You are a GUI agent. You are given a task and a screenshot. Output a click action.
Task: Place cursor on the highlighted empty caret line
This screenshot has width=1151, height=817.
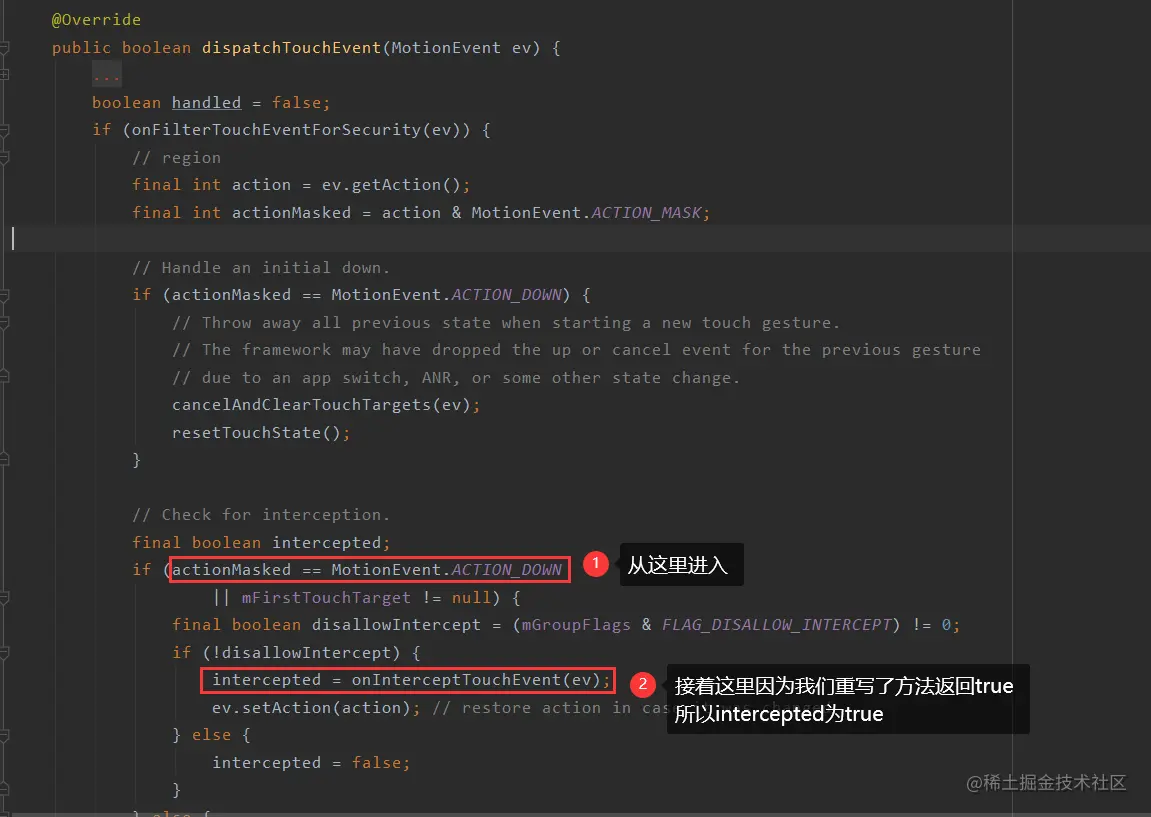point(576,239)
